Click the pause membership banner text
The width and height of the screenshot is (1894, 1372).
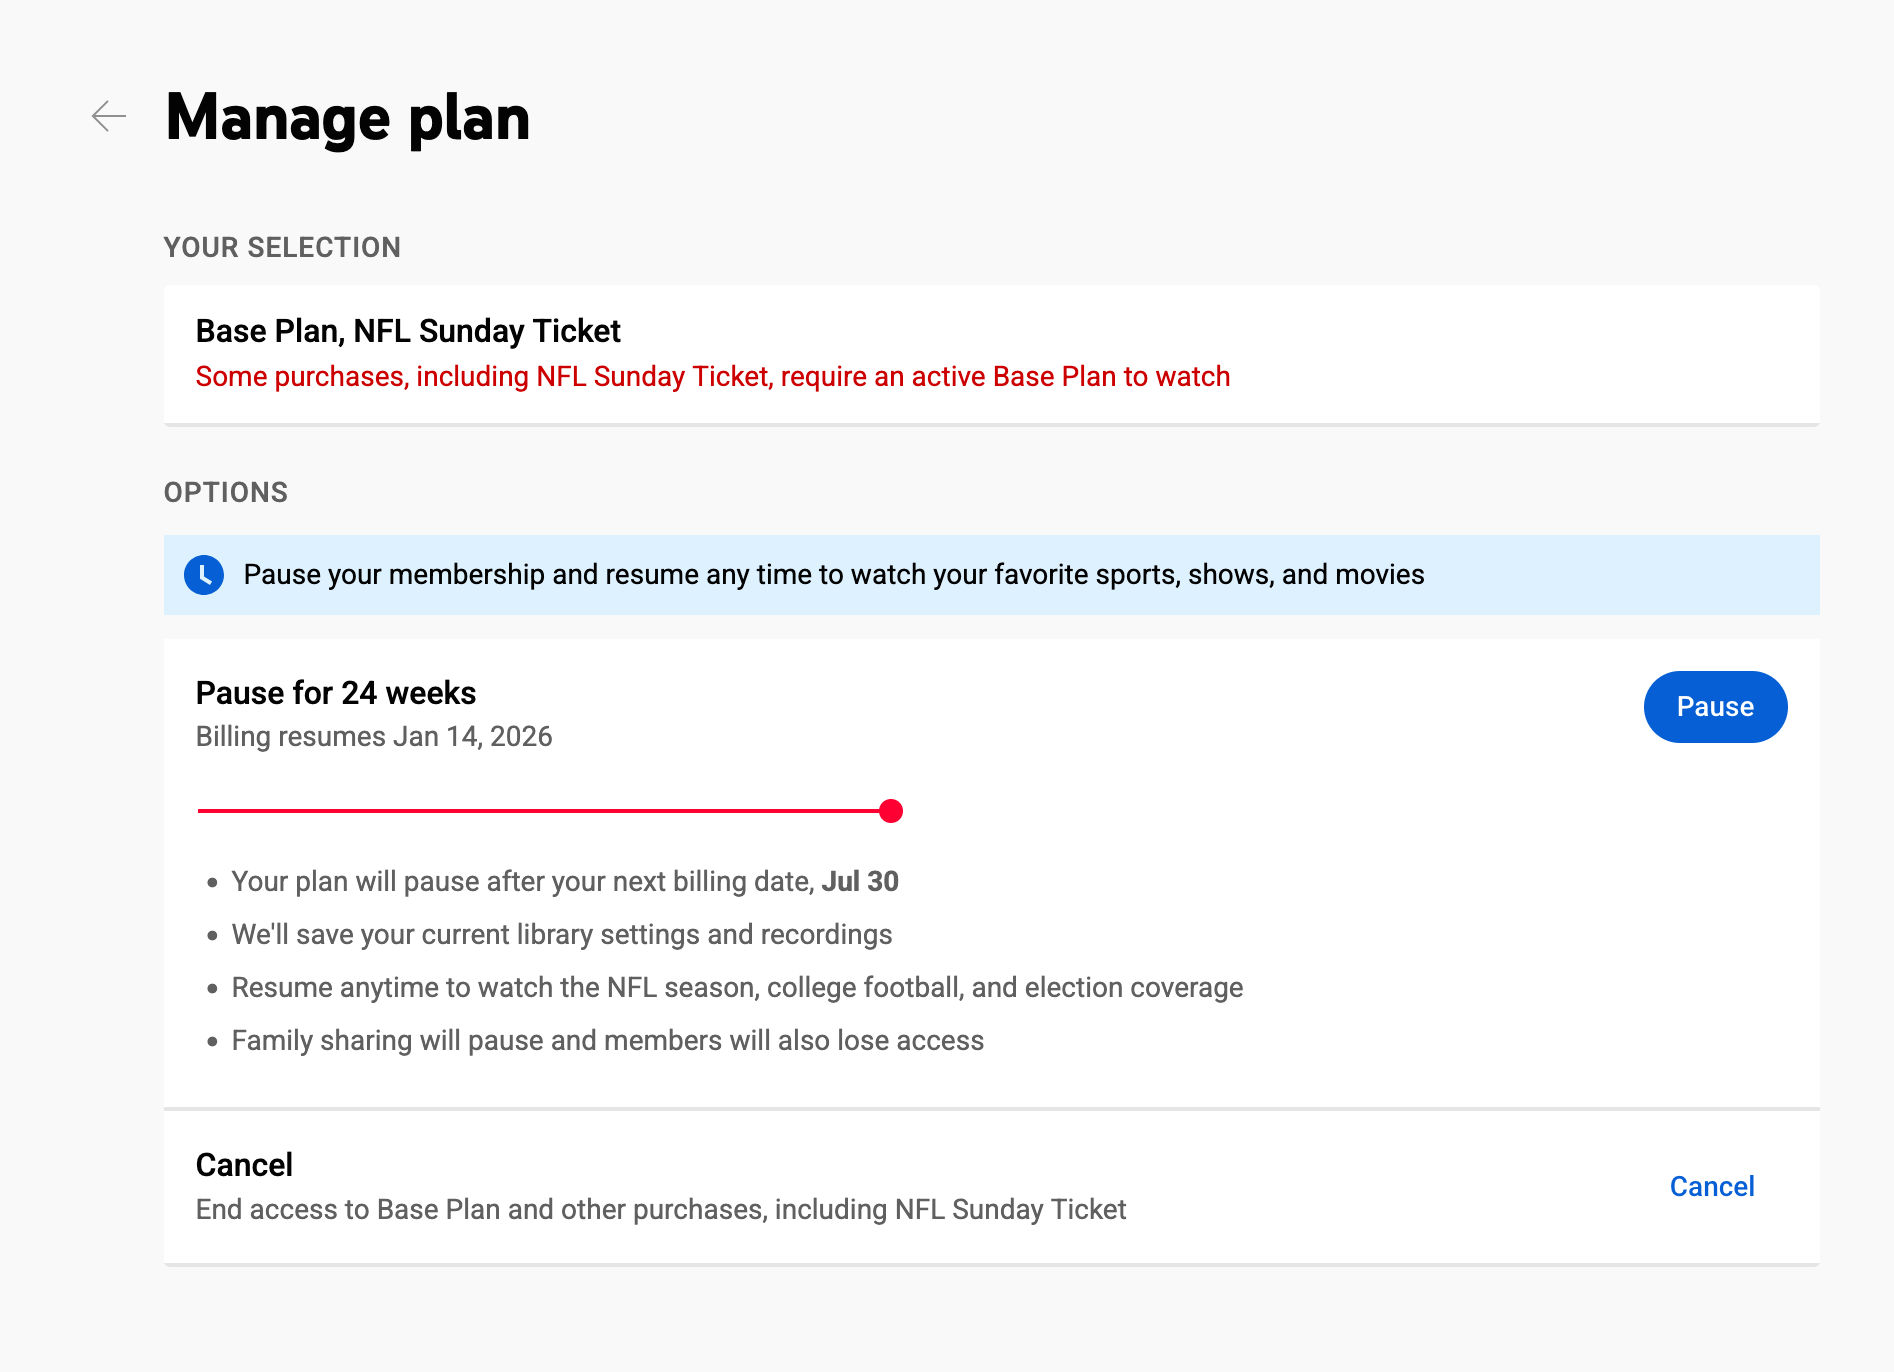point(834,575)
